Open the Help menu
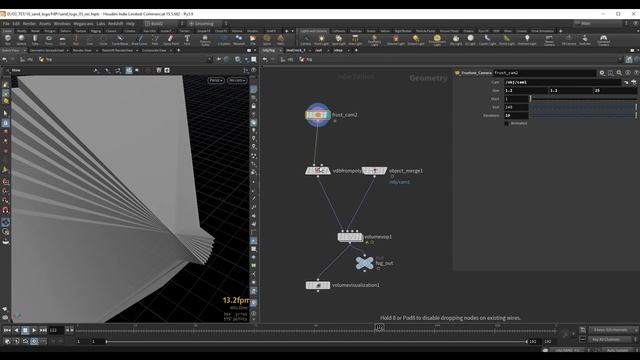Viewport: 640px width, 360px height. [130, 24]
